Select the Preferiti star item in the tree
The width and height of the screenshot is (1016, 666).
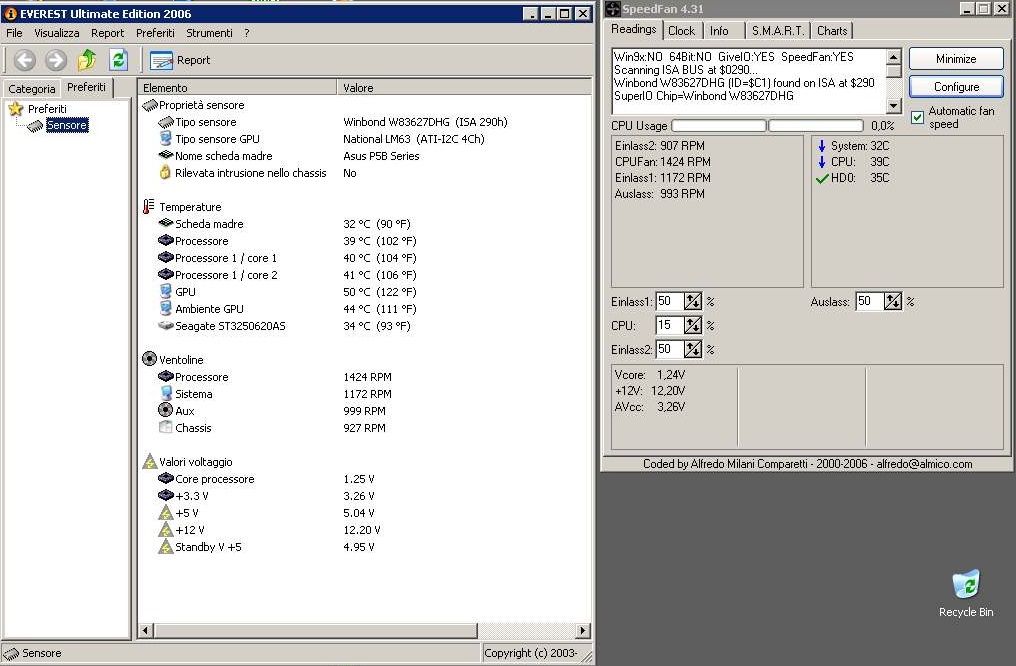tap(16, 109)
